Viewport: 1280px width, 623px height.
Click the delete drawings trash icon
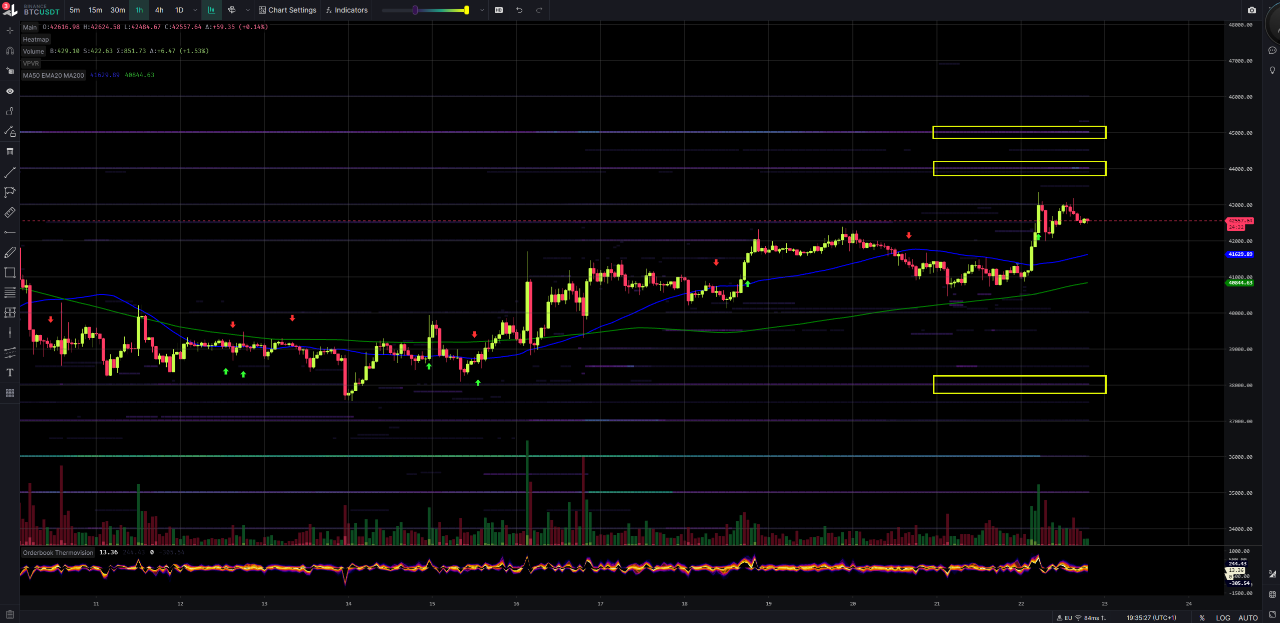click(10, 151)
